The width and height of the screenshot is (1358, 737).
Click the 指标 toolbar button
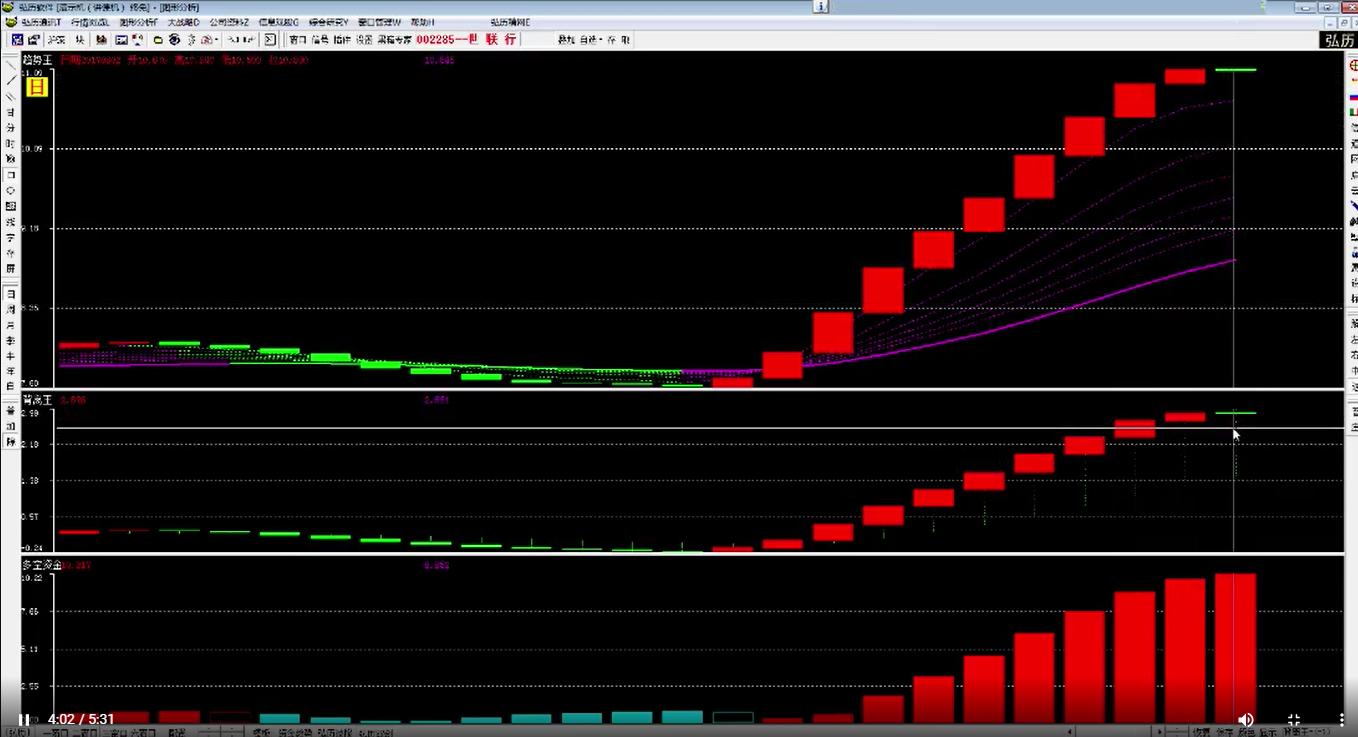tap(342, 40)
